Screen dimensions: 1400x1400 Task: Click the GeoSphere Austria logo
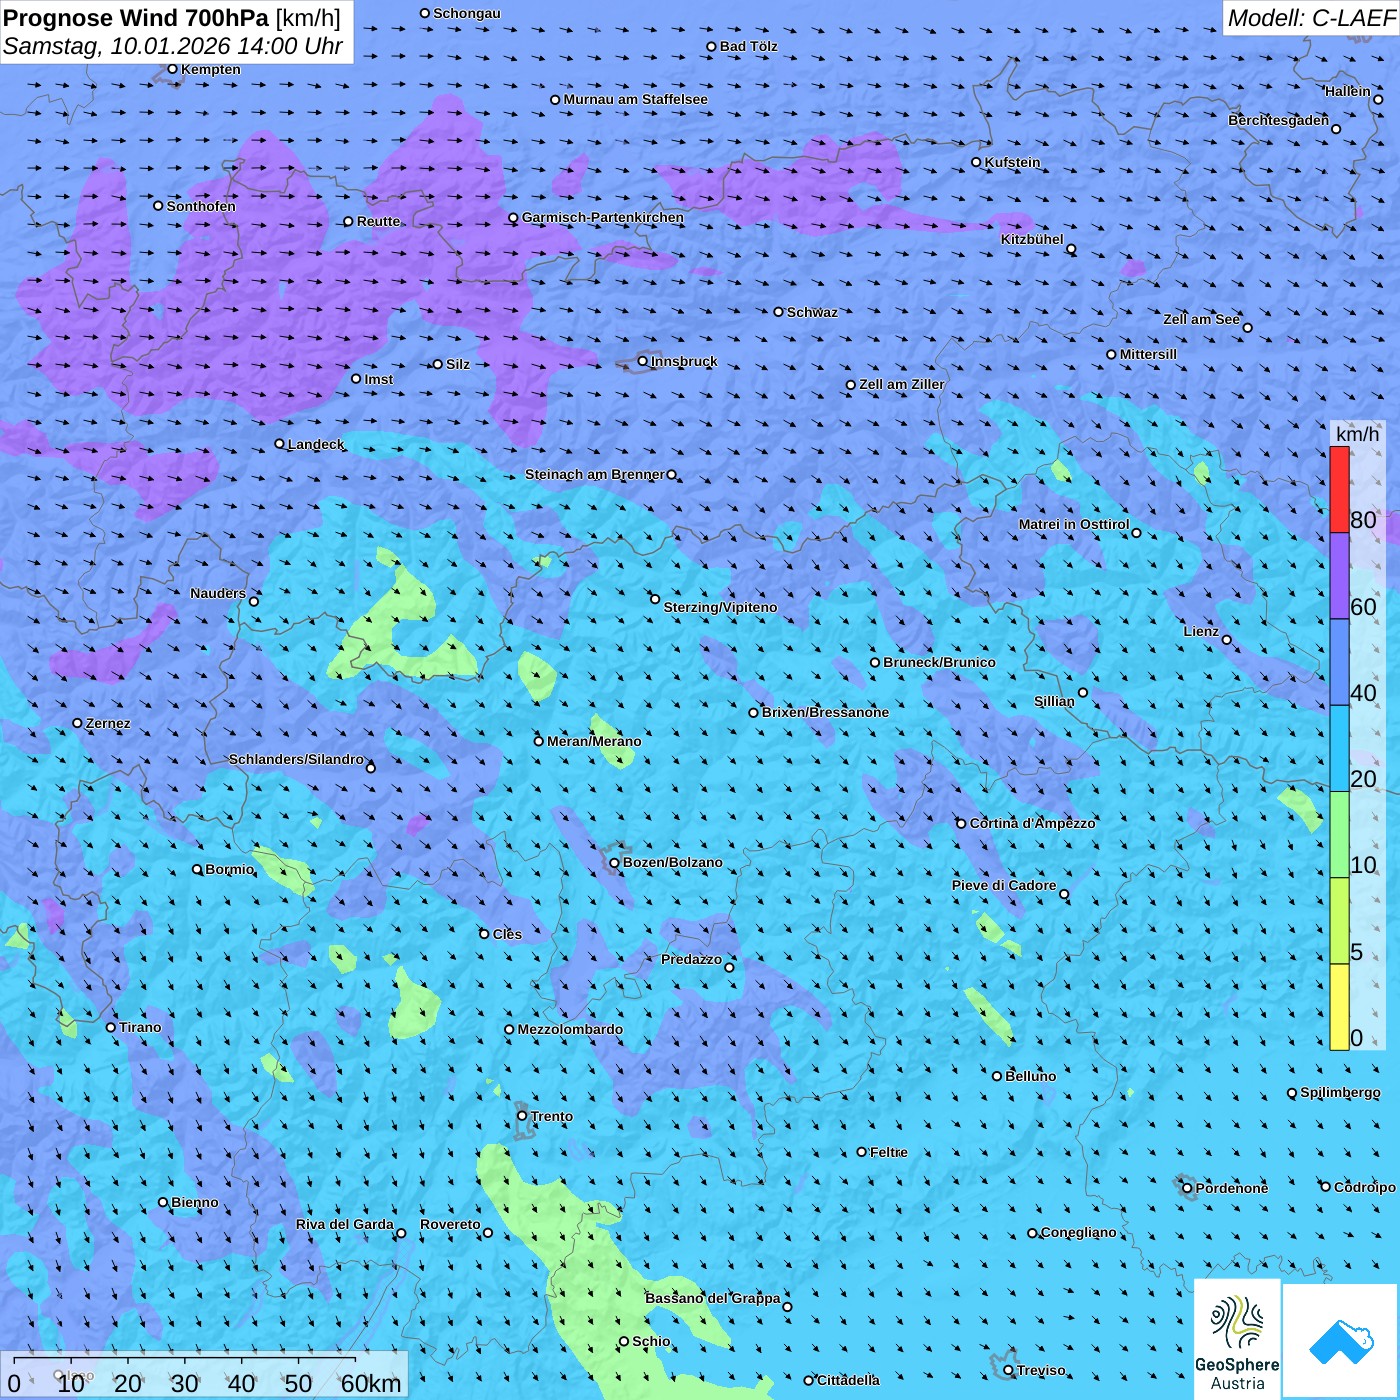1237,1339
